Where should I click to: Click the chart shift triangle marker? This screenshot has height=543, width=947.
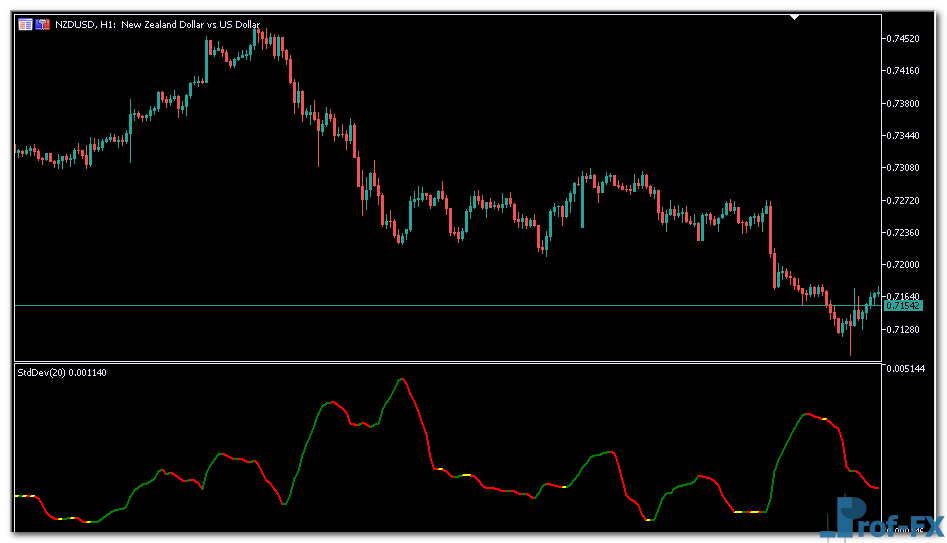795,17
